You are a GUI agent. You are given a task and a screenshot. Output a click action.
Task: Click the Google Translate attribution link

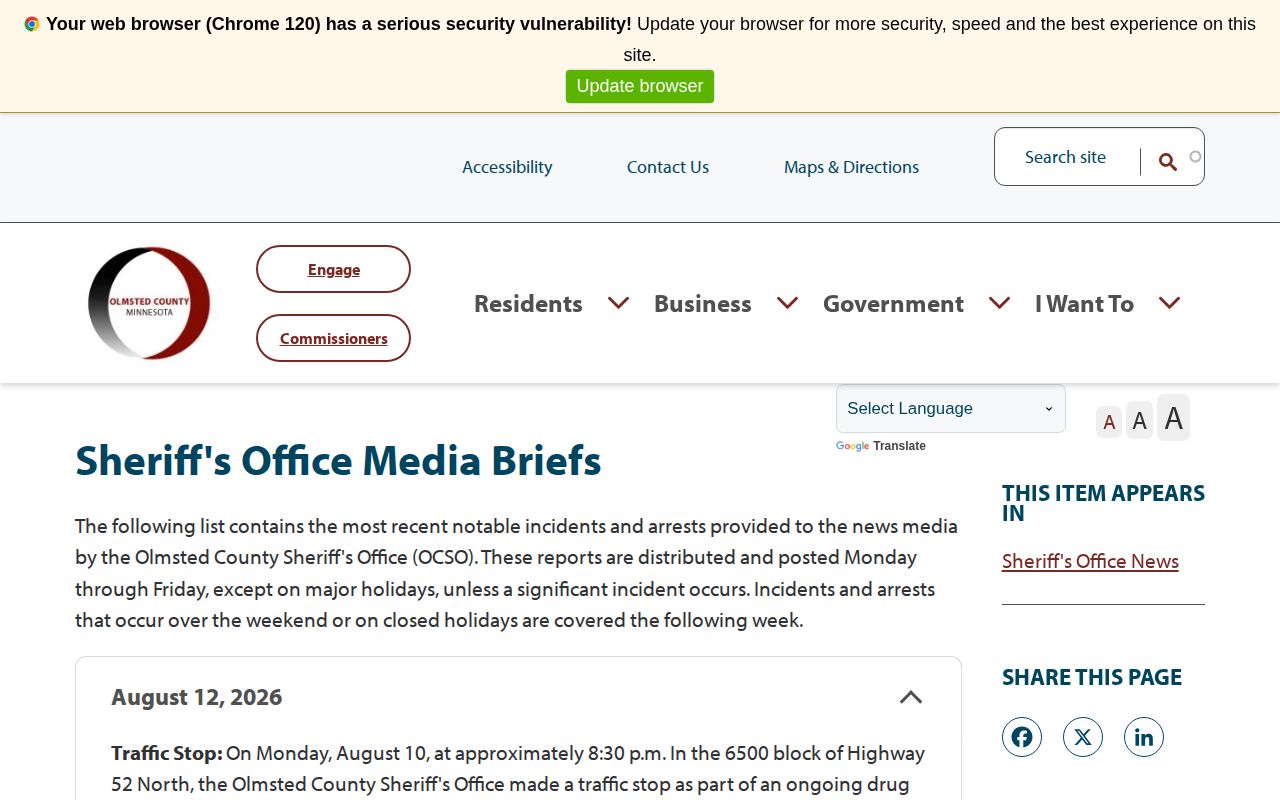pyautogui.click(x=881, y=446)
